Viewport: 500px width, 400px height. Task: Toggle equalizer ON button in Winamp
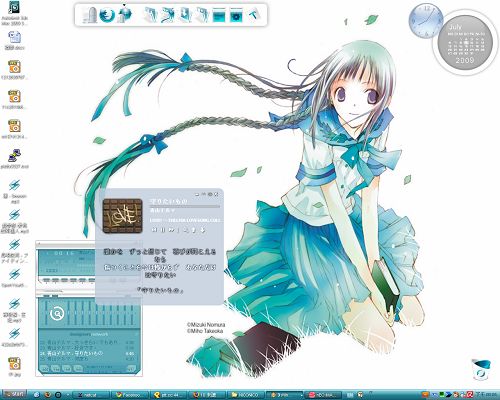click(47, 296)
